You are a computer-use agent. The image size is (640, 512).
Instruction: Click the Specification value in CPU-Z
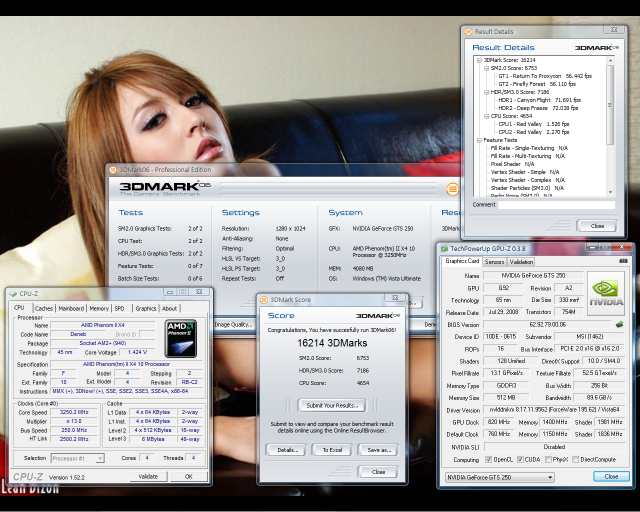tap(126, 364)
